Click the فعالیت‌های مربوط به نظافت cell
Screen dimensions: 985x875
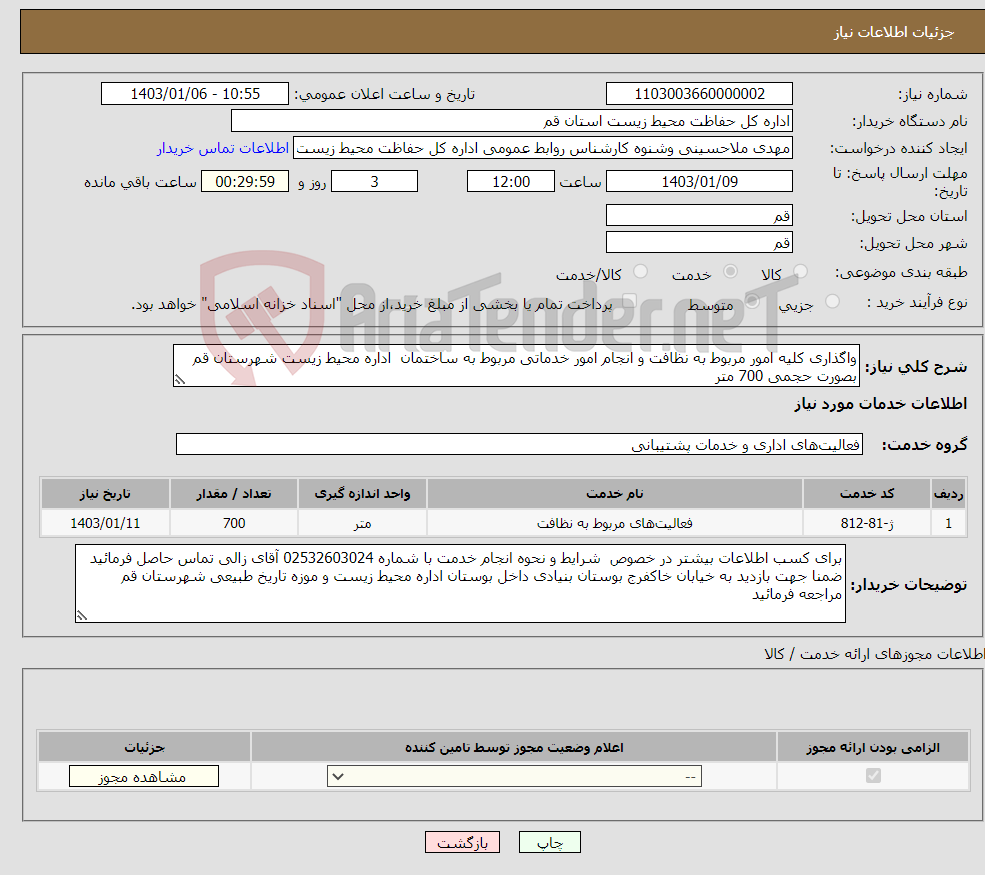(x=614, y=523)
